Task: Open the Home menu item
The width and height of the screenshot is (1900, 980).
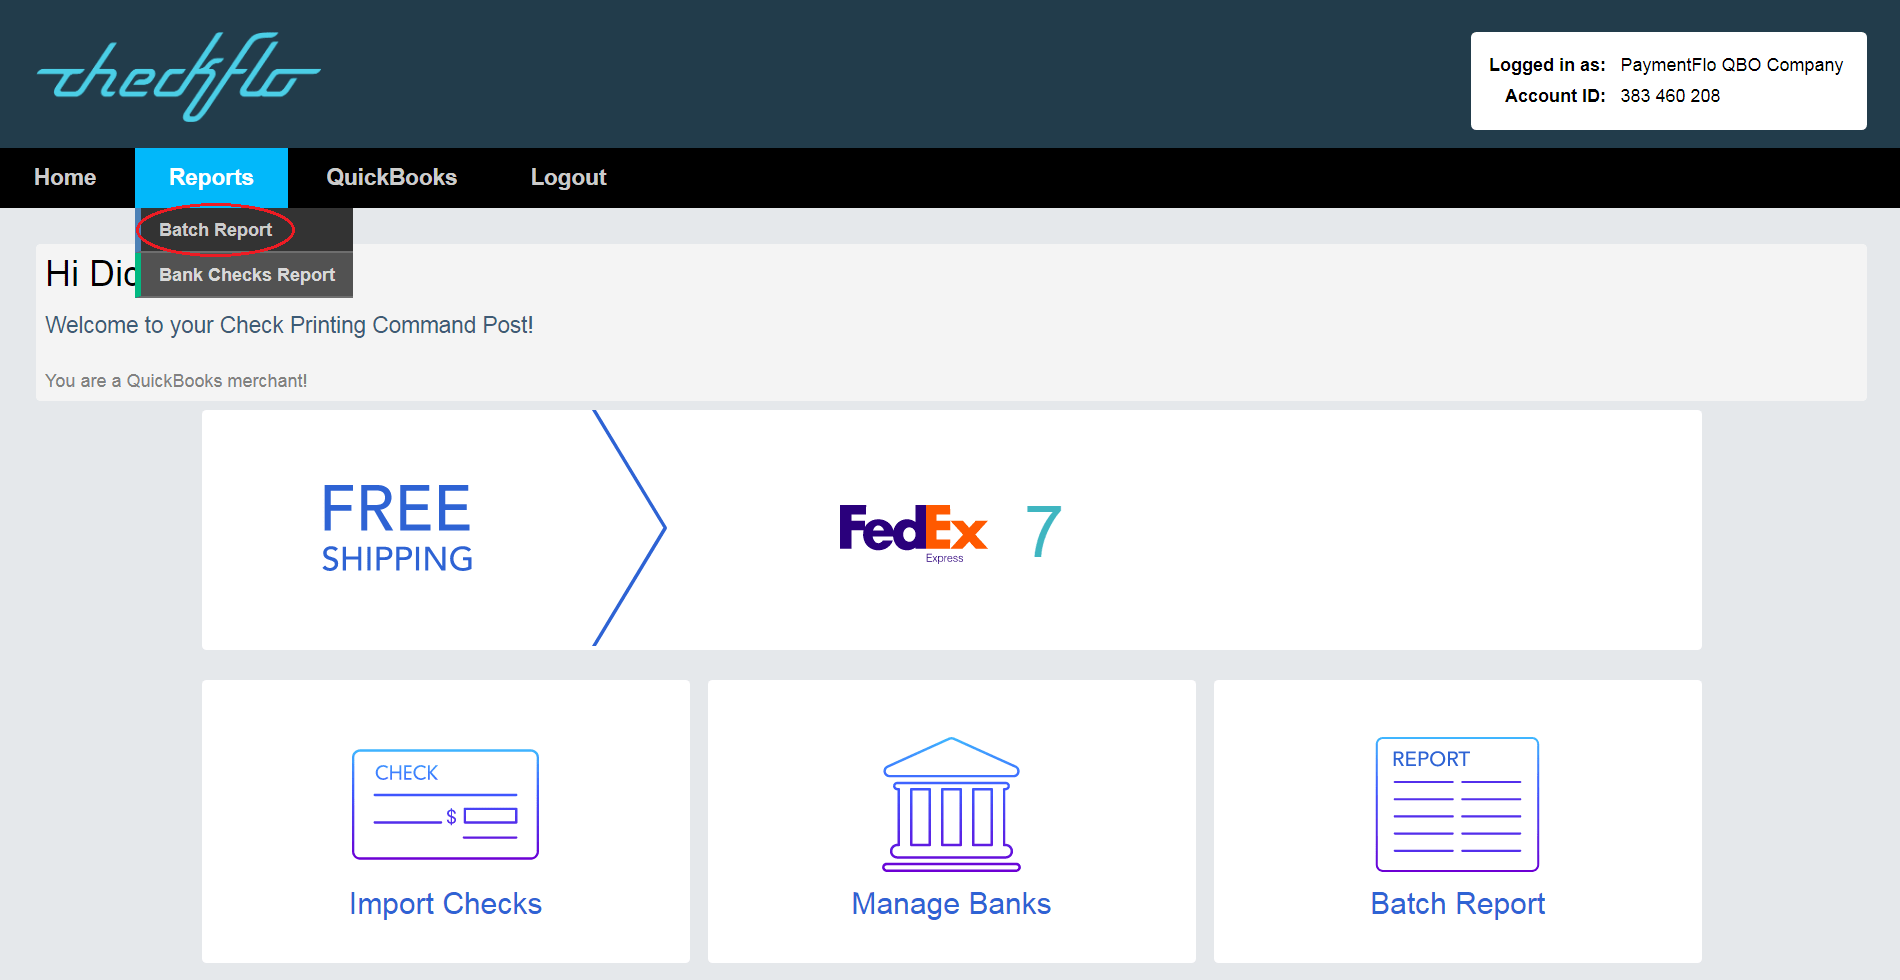Action: 65,177
